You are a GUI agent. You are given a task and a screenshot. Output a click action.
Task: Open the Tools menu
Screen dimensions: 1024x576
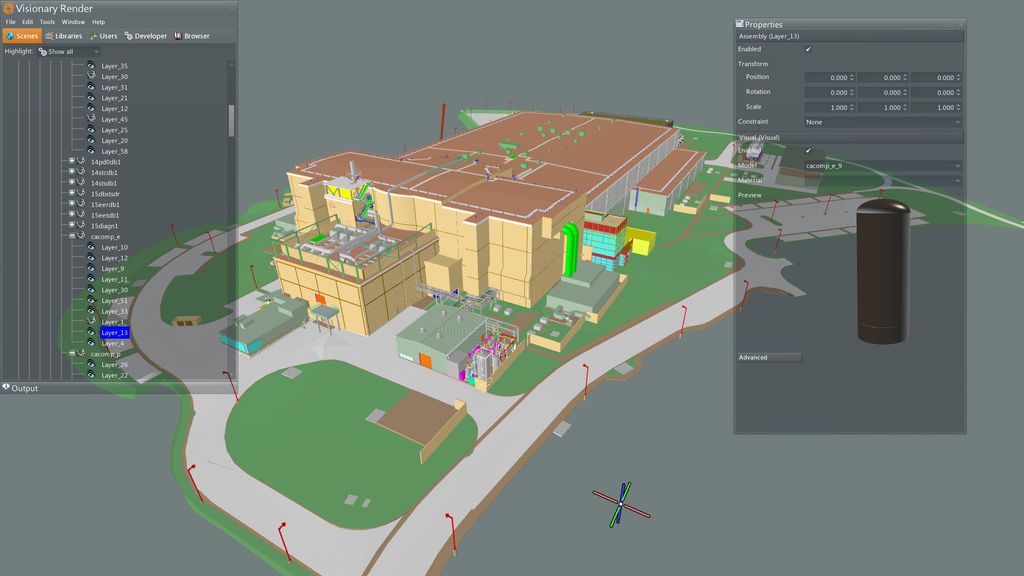coord(47,22)
